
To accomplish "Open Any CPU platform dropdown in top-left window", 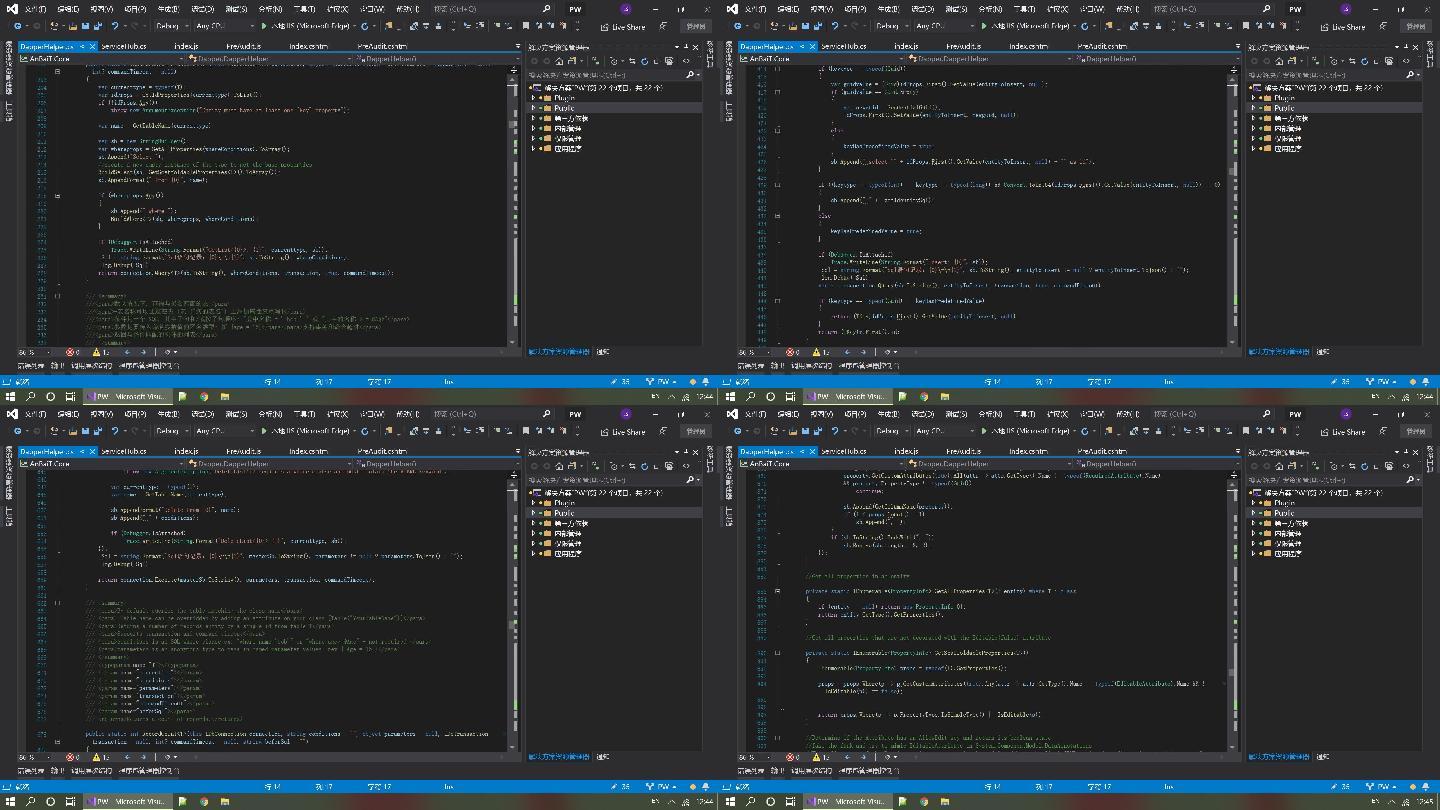I will pos(225,27).
